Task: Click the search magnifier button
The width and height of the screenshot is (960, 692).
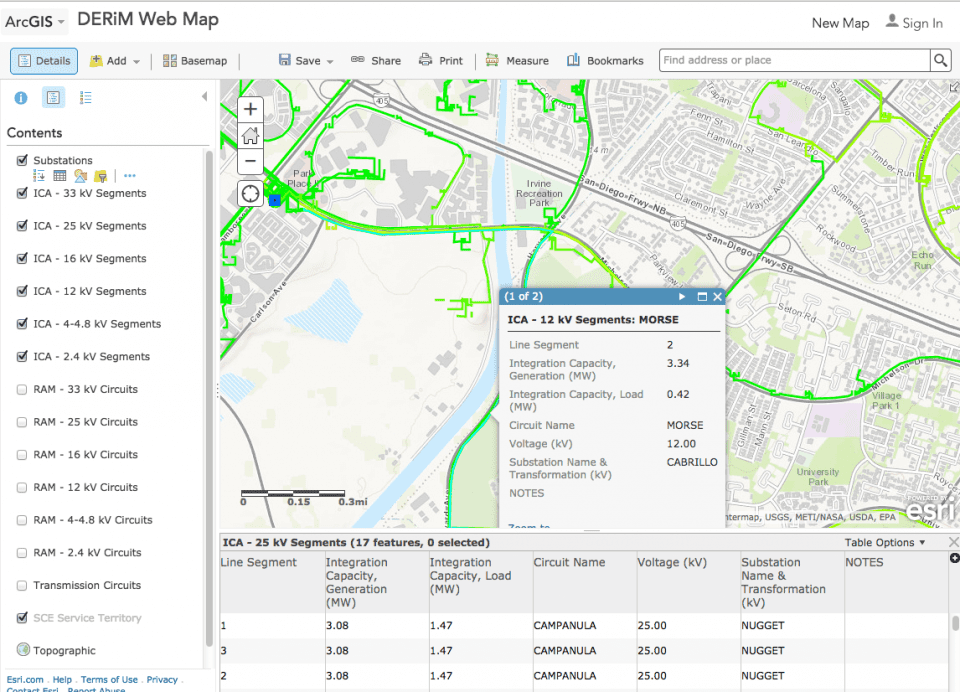Action: click(x=940, y=61)
